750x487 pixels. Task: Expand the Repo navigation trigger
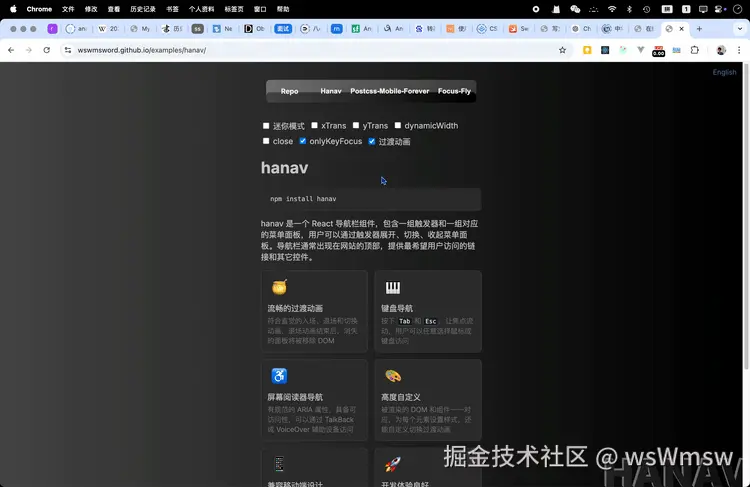click(289, 91)
